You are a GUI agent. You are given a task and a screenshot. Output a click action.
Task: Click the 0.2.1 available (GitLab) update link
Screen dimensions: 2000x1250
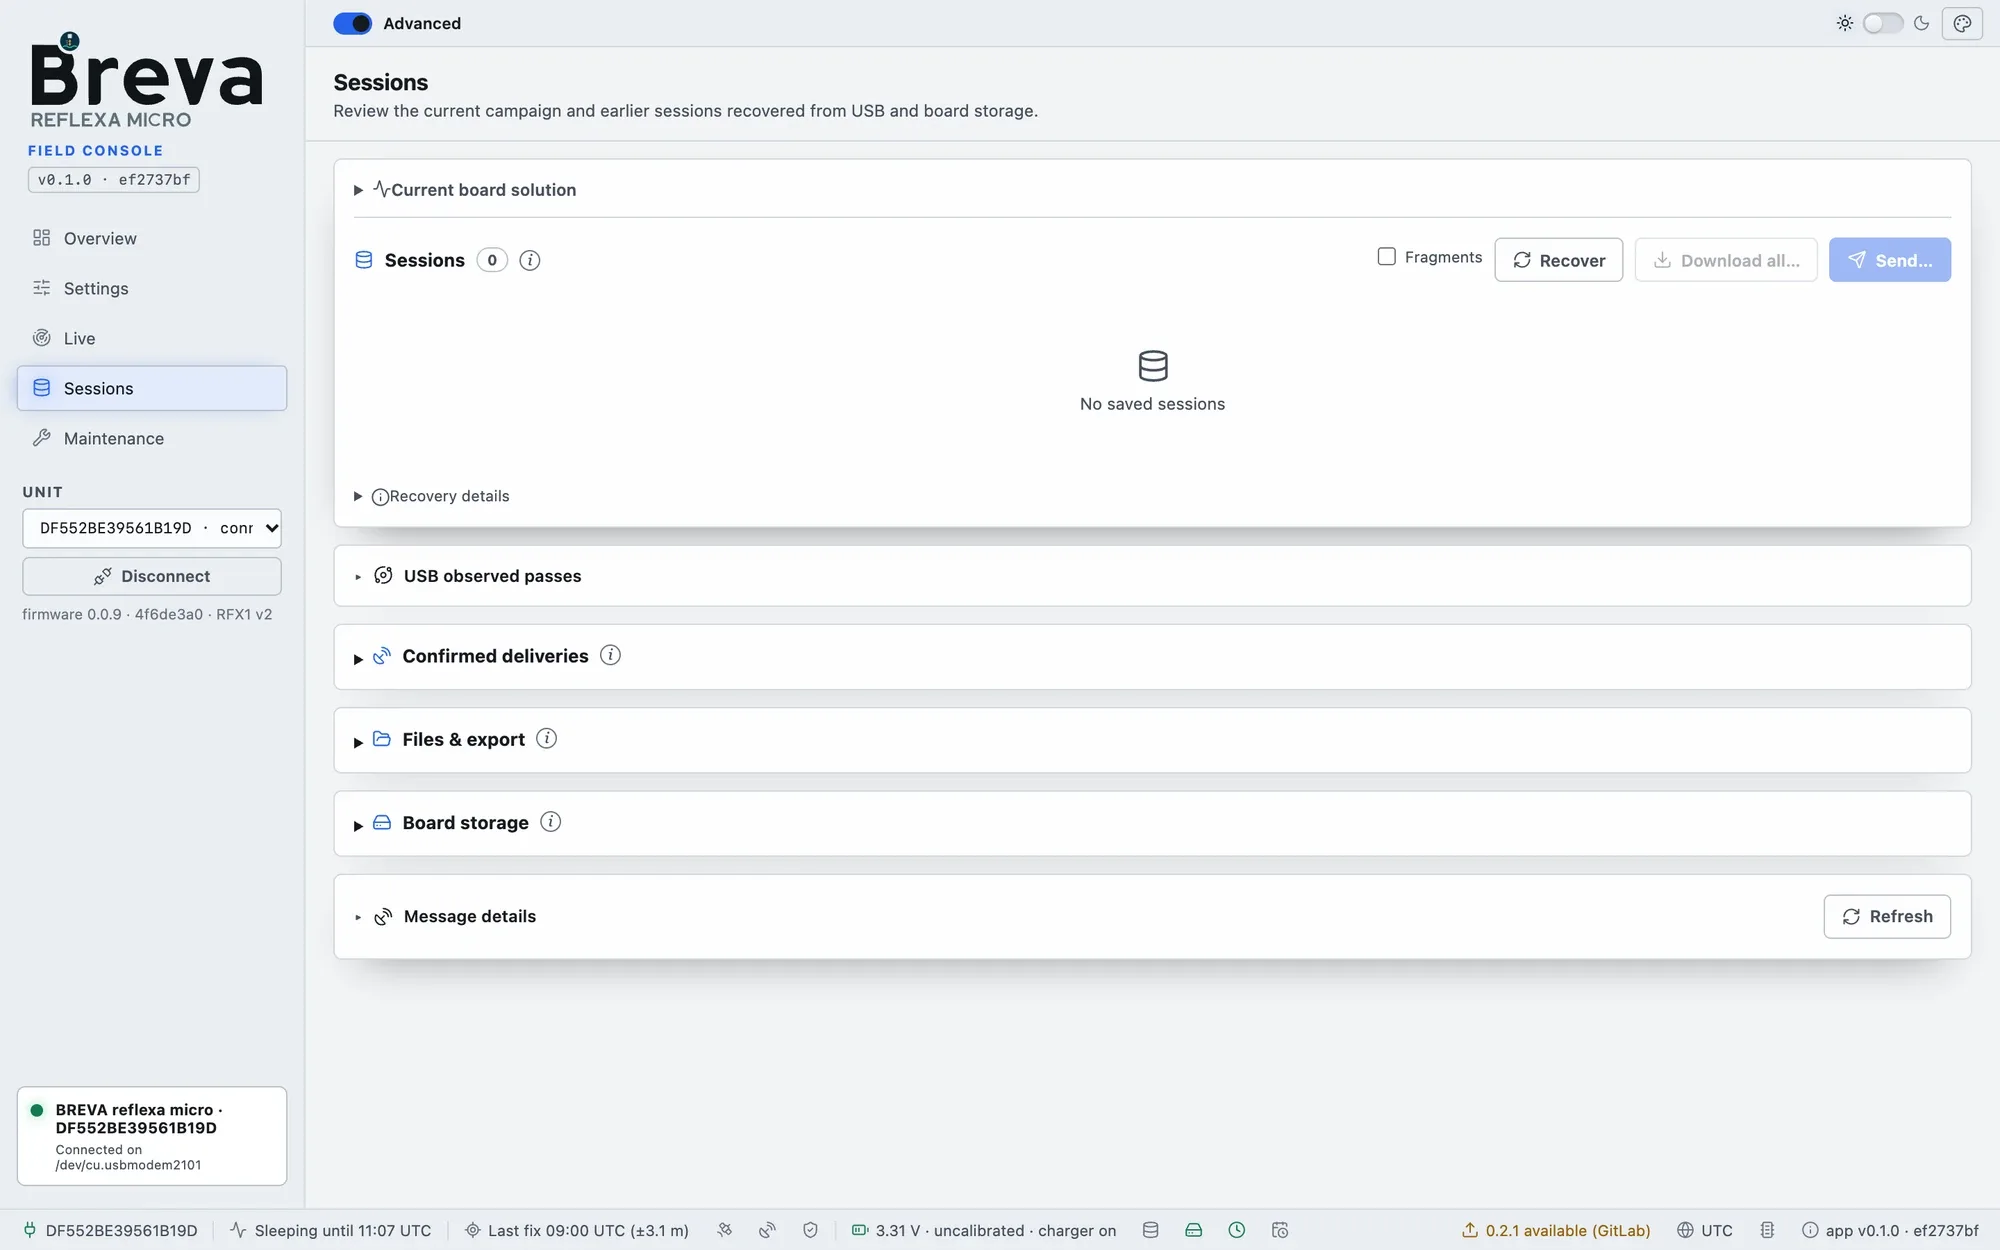click(x=1556, y=1230)
